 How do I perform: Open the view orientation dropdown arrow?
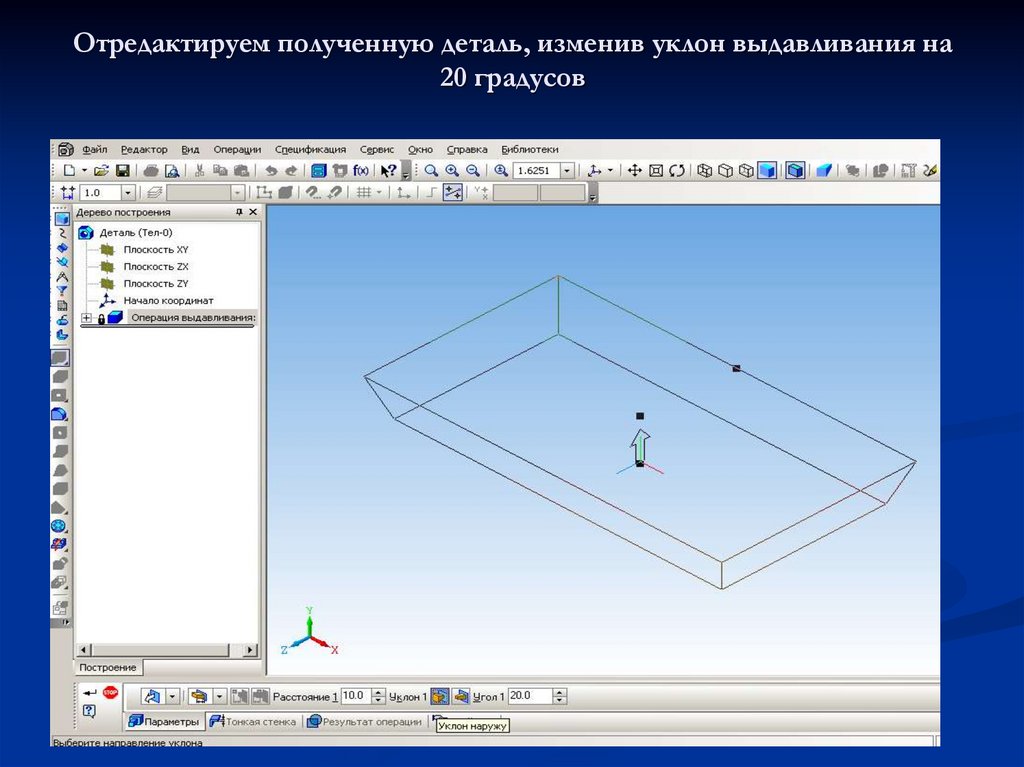click(x=611, y=171)
